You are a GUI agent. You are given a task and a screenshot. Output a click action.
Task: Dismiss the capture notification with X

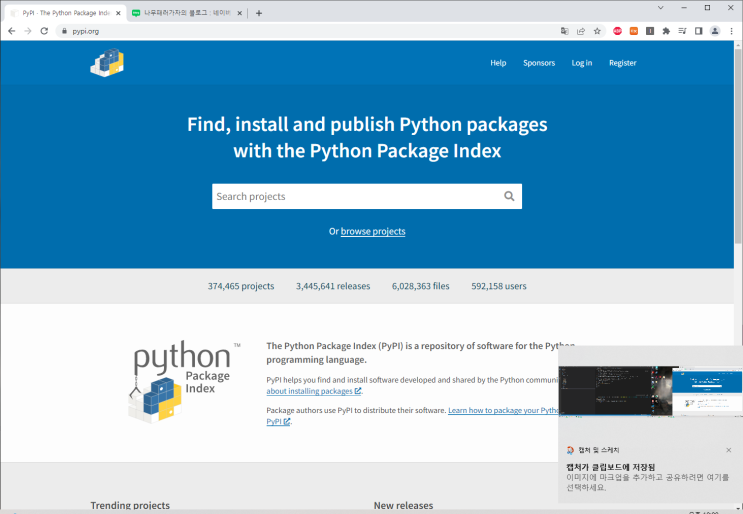coord(728,450)
